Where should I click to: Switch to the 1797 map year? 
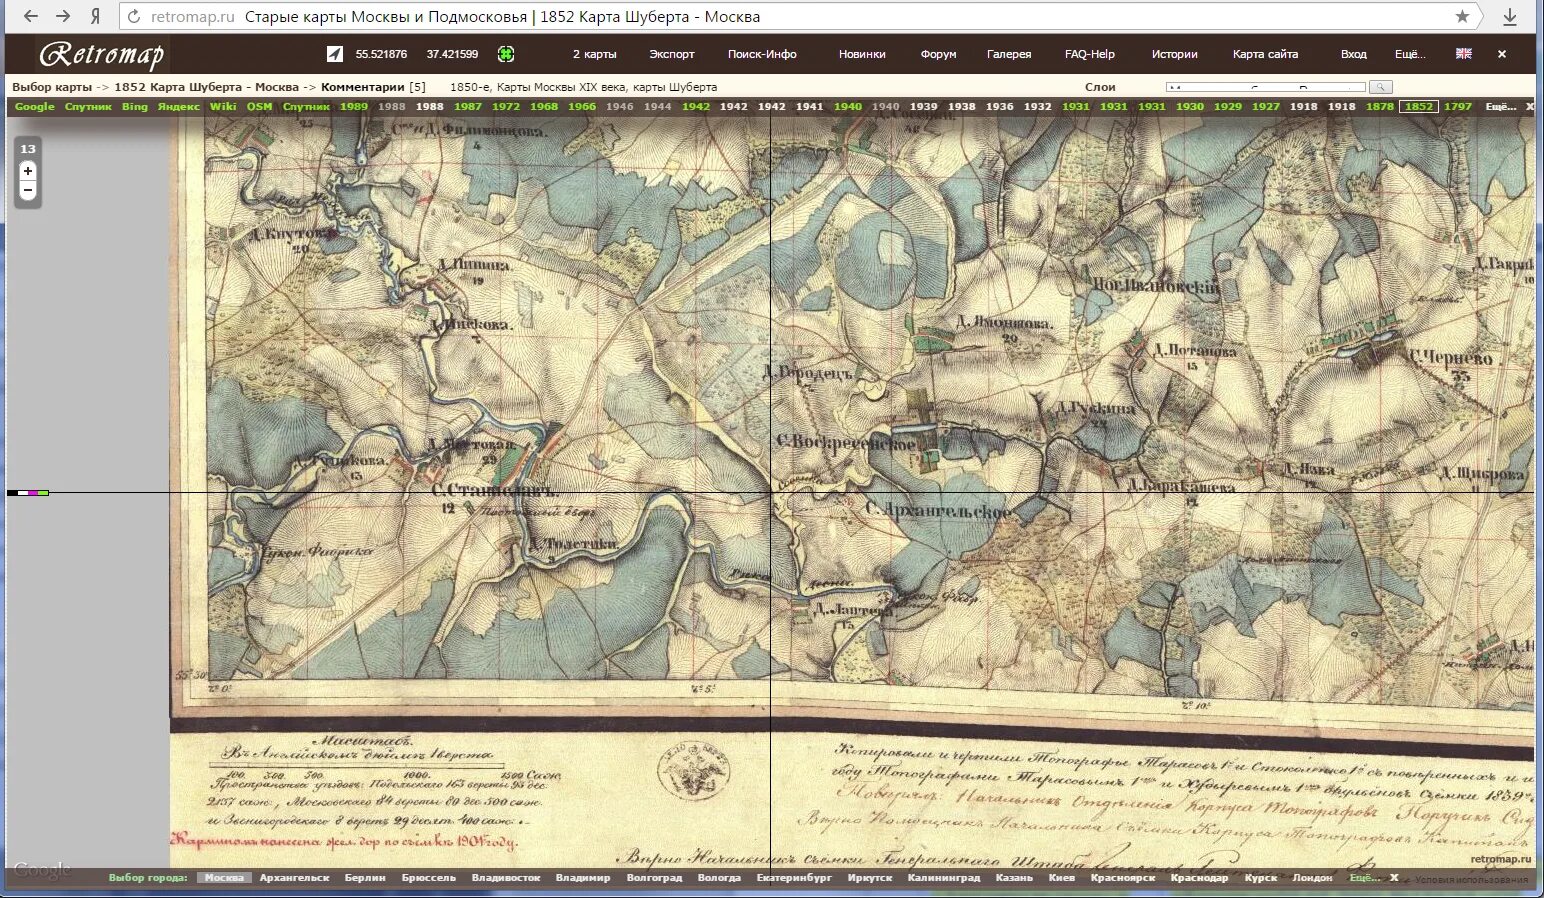click(x=1458, y=106)
